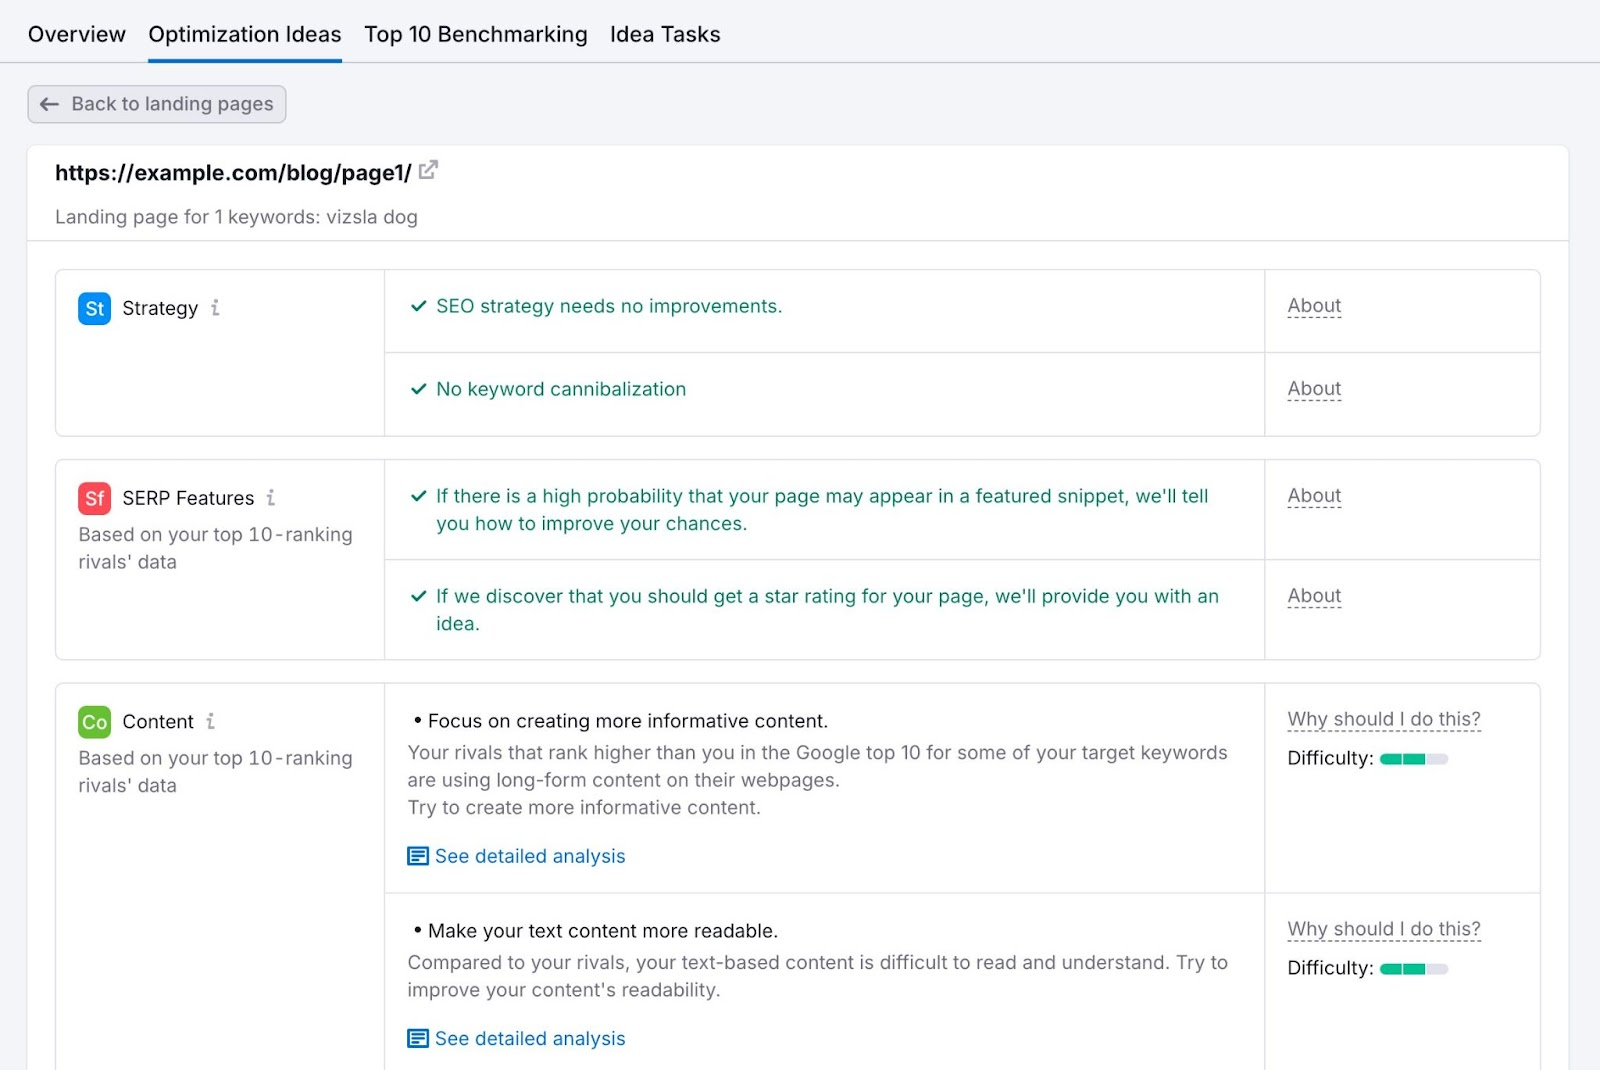Viewport: 1600px width, 1070px height.
Task: Click 'Why should I do this?' for informative content
Action: [x=1383, y=719]
